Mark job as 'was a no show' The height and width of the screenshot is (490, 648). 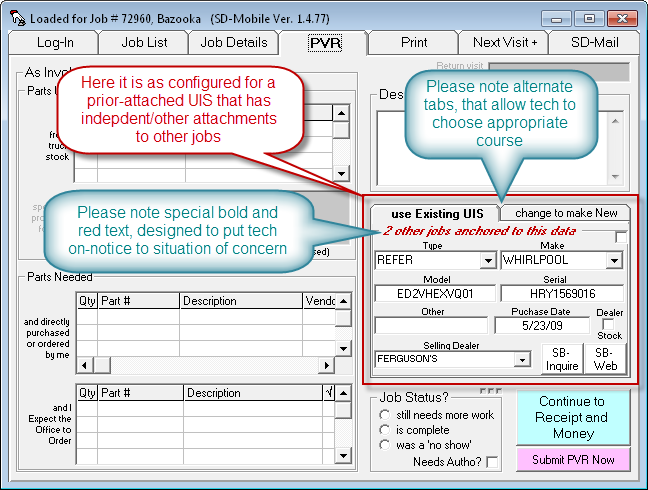[x=386, y=445]
